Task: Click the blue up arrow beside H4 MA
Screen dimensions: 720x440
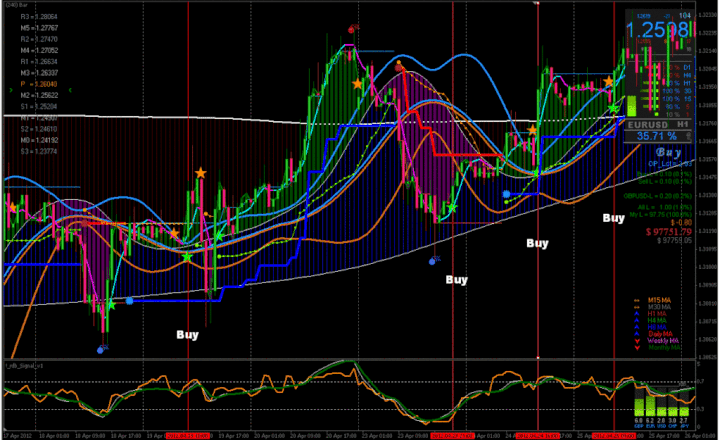Action: point(637,320)
